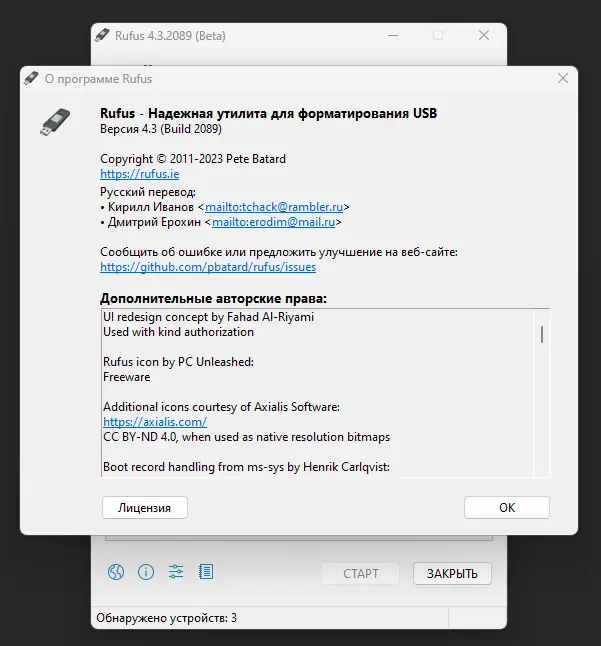Click the Rufus dialog title bar icon
Viewport: 601px width, 646px height.
31,78
